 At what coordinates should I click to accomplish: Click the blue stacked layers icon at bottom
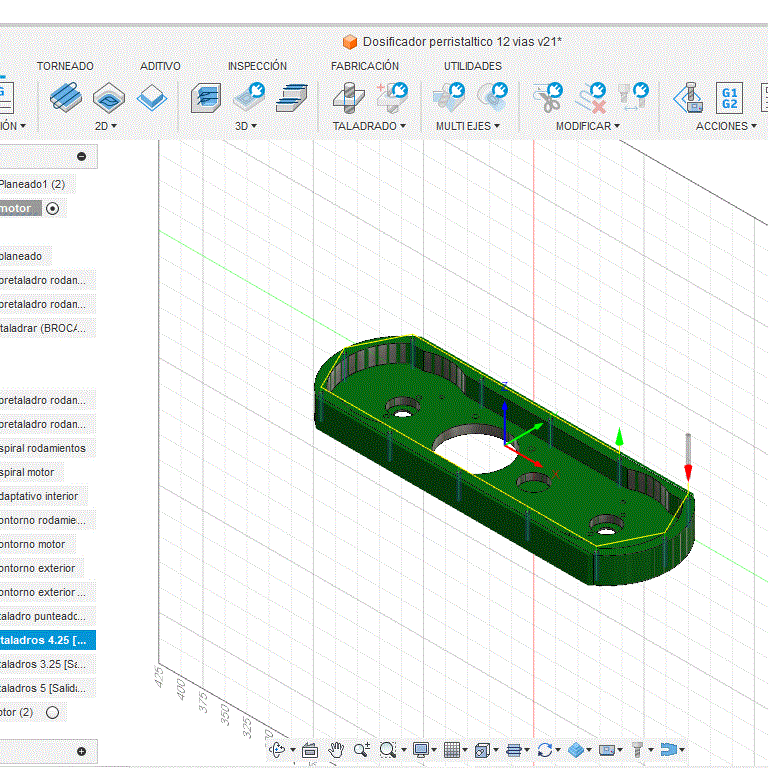[x=513, y=750]
